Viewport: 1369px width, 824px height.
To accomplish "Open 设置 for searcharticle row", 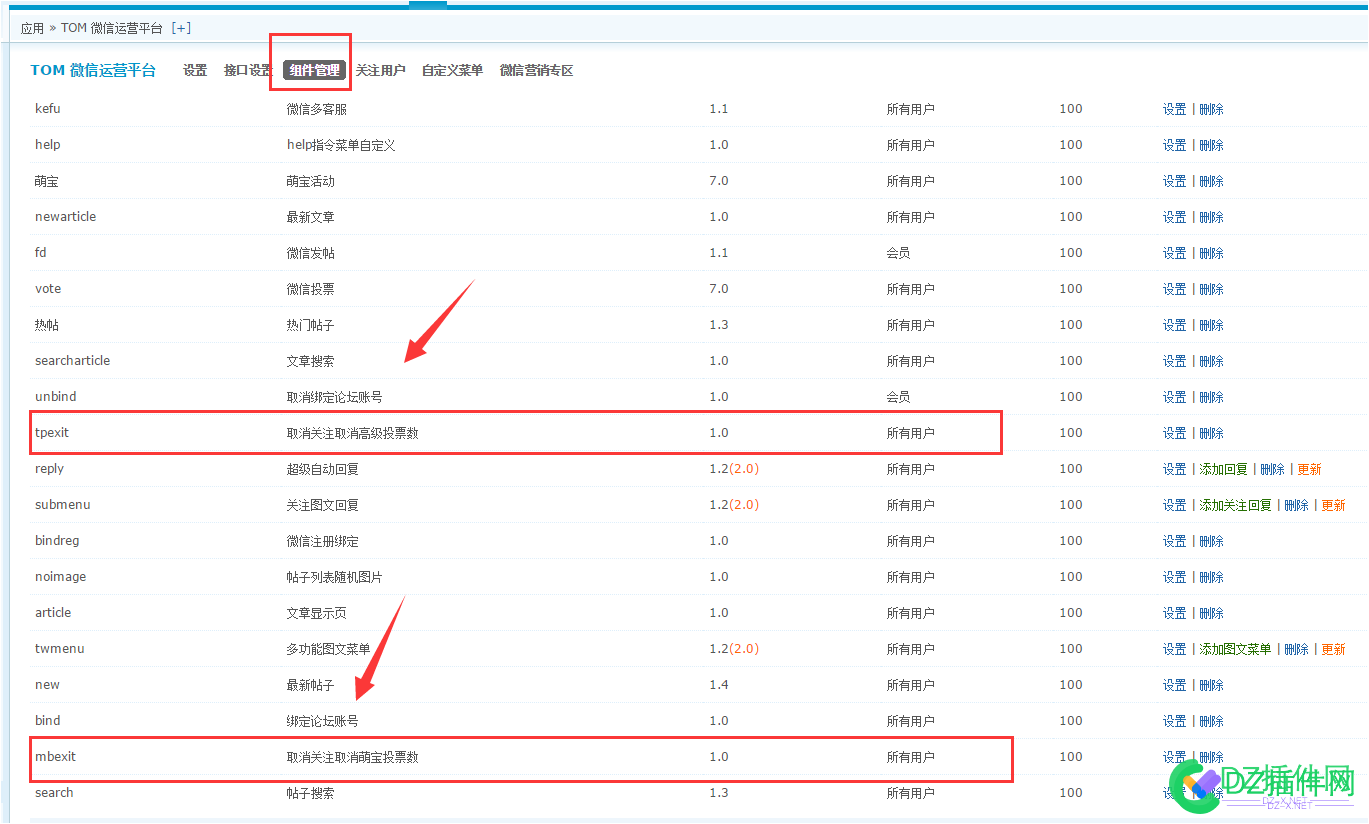I will pyautogui.click(x=1174, y=361).
